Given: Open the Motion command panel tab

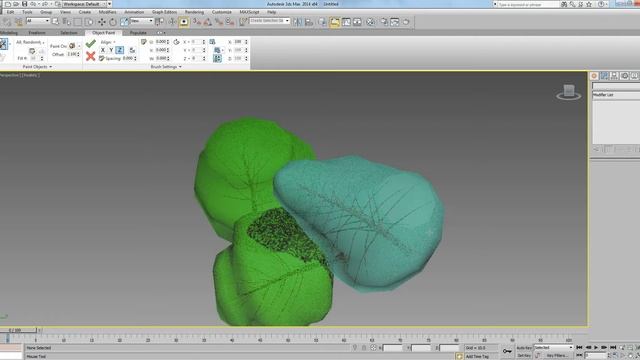Looking at the screenshot, I should point(624,76).
